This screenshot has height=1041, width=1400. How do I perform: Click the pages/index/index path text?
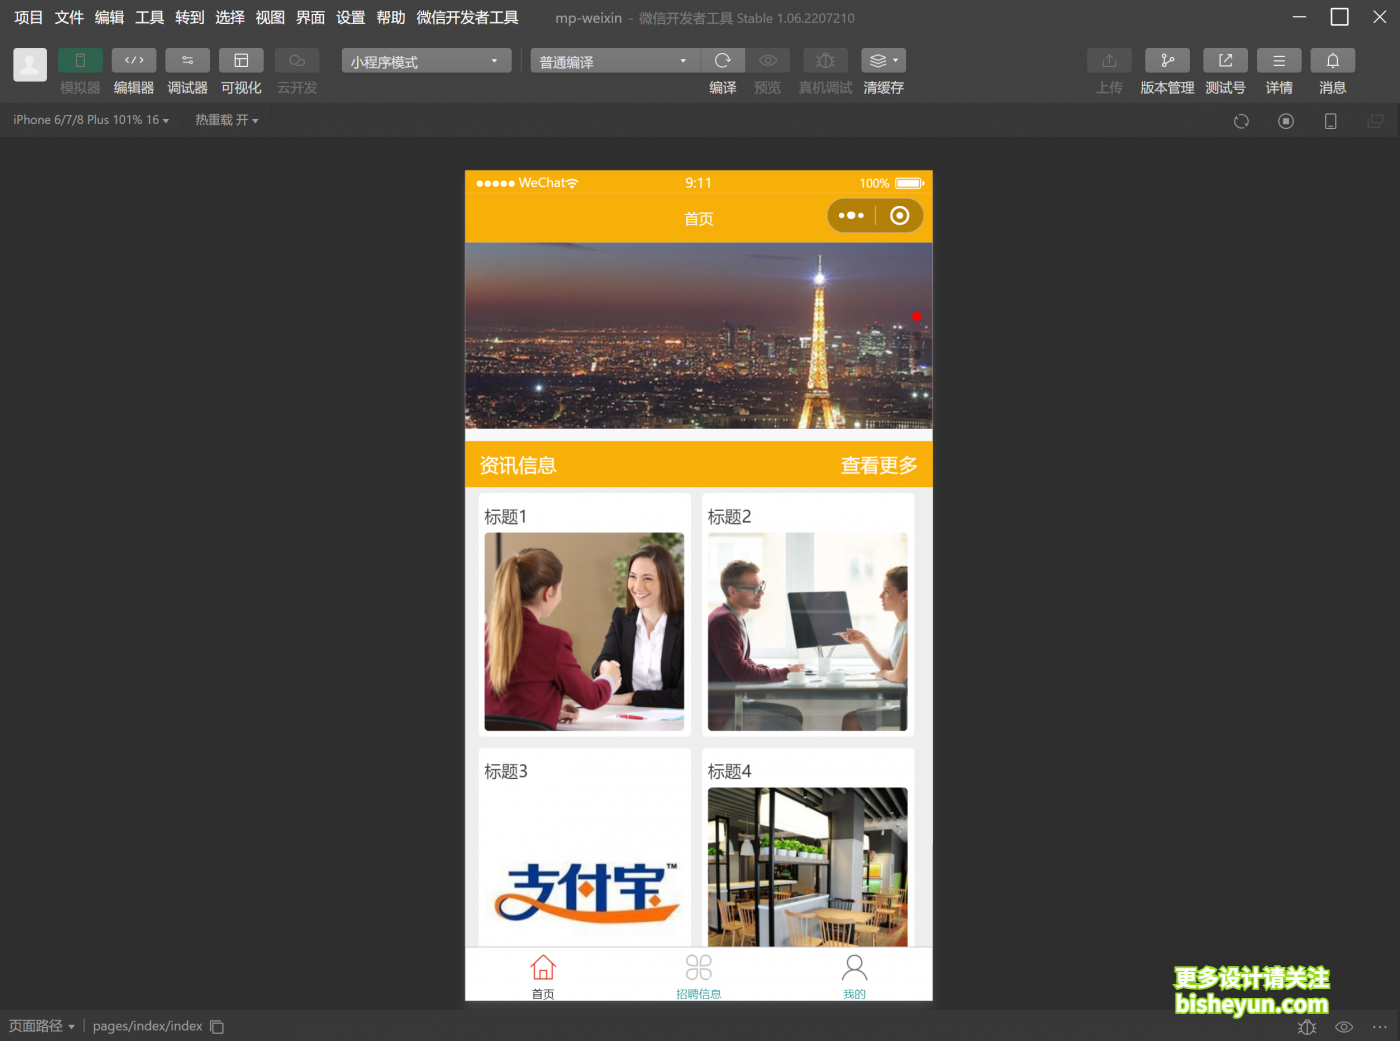[x=147, y=1026]
